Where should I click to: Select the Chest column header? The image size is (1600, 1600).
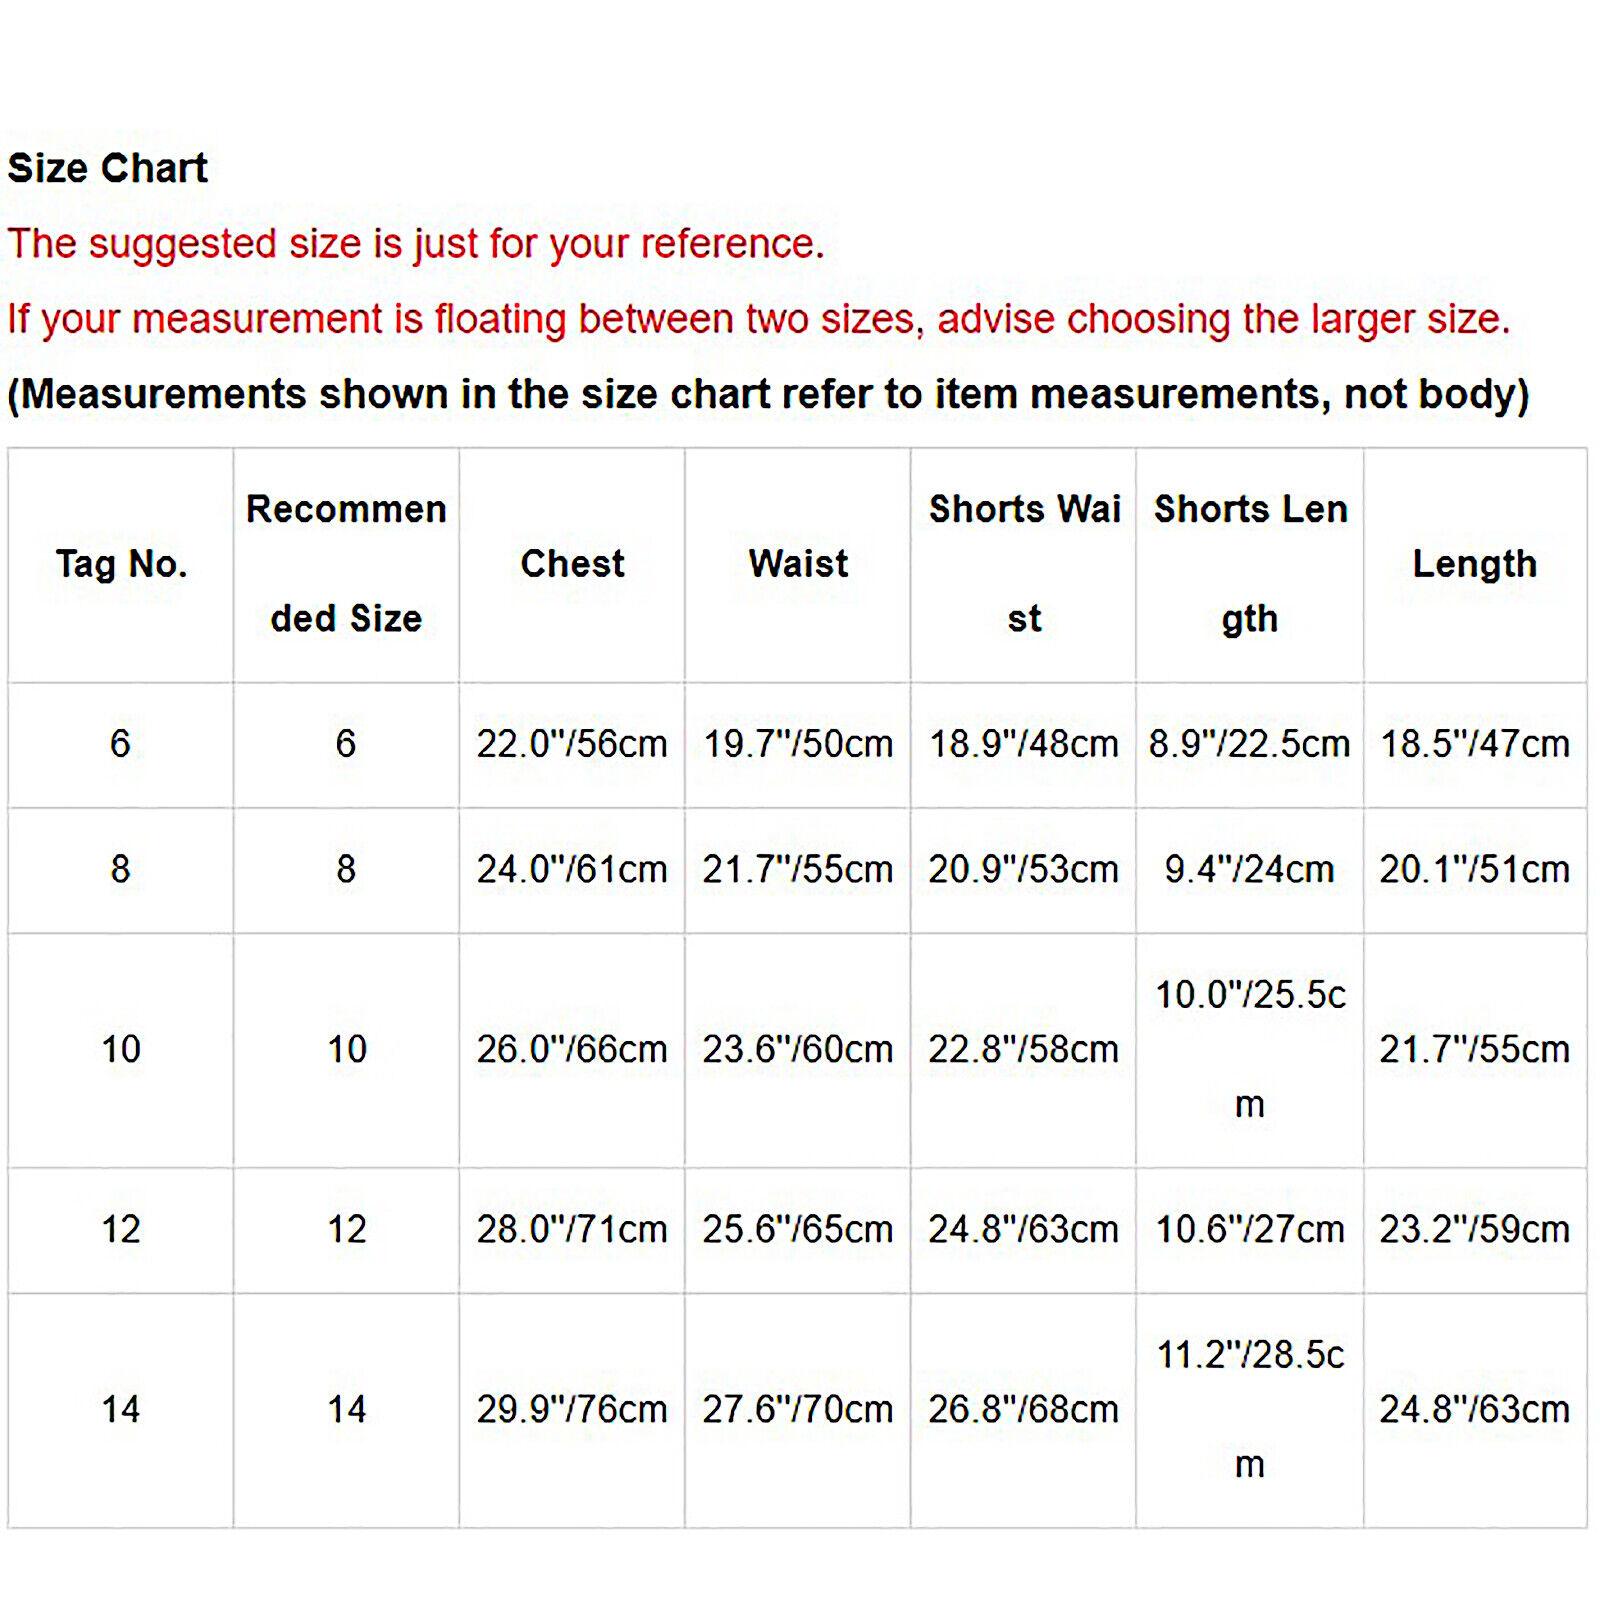coord(572,565)
